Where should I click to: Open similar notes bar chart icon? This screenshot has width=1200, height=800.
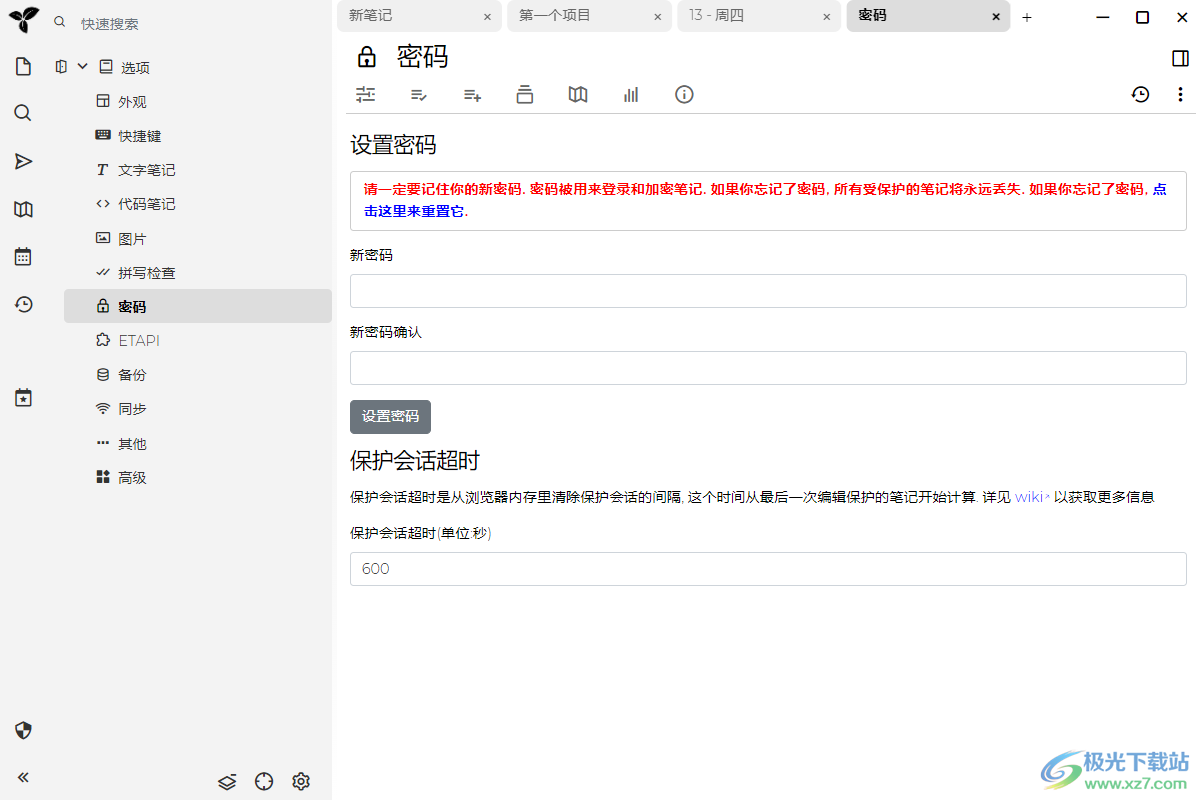(631, 94)
